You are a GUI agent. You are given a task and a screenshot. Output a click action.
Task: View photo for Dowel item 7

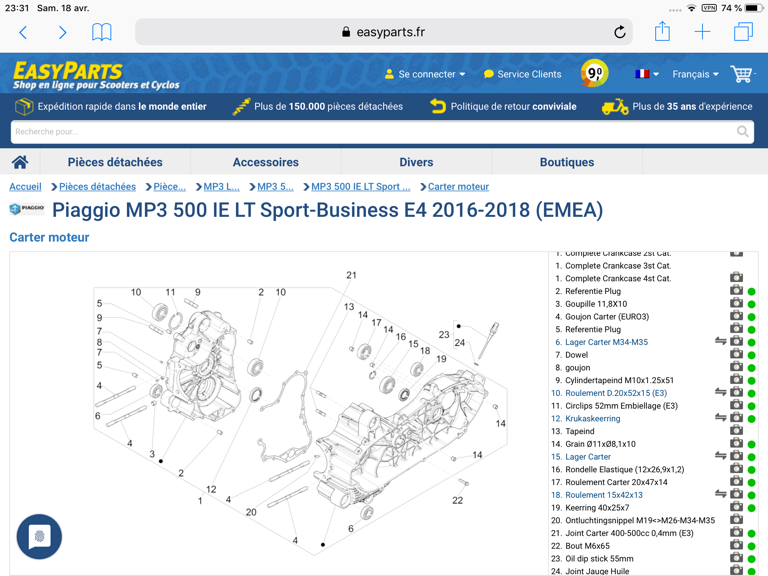click(736, 354)
